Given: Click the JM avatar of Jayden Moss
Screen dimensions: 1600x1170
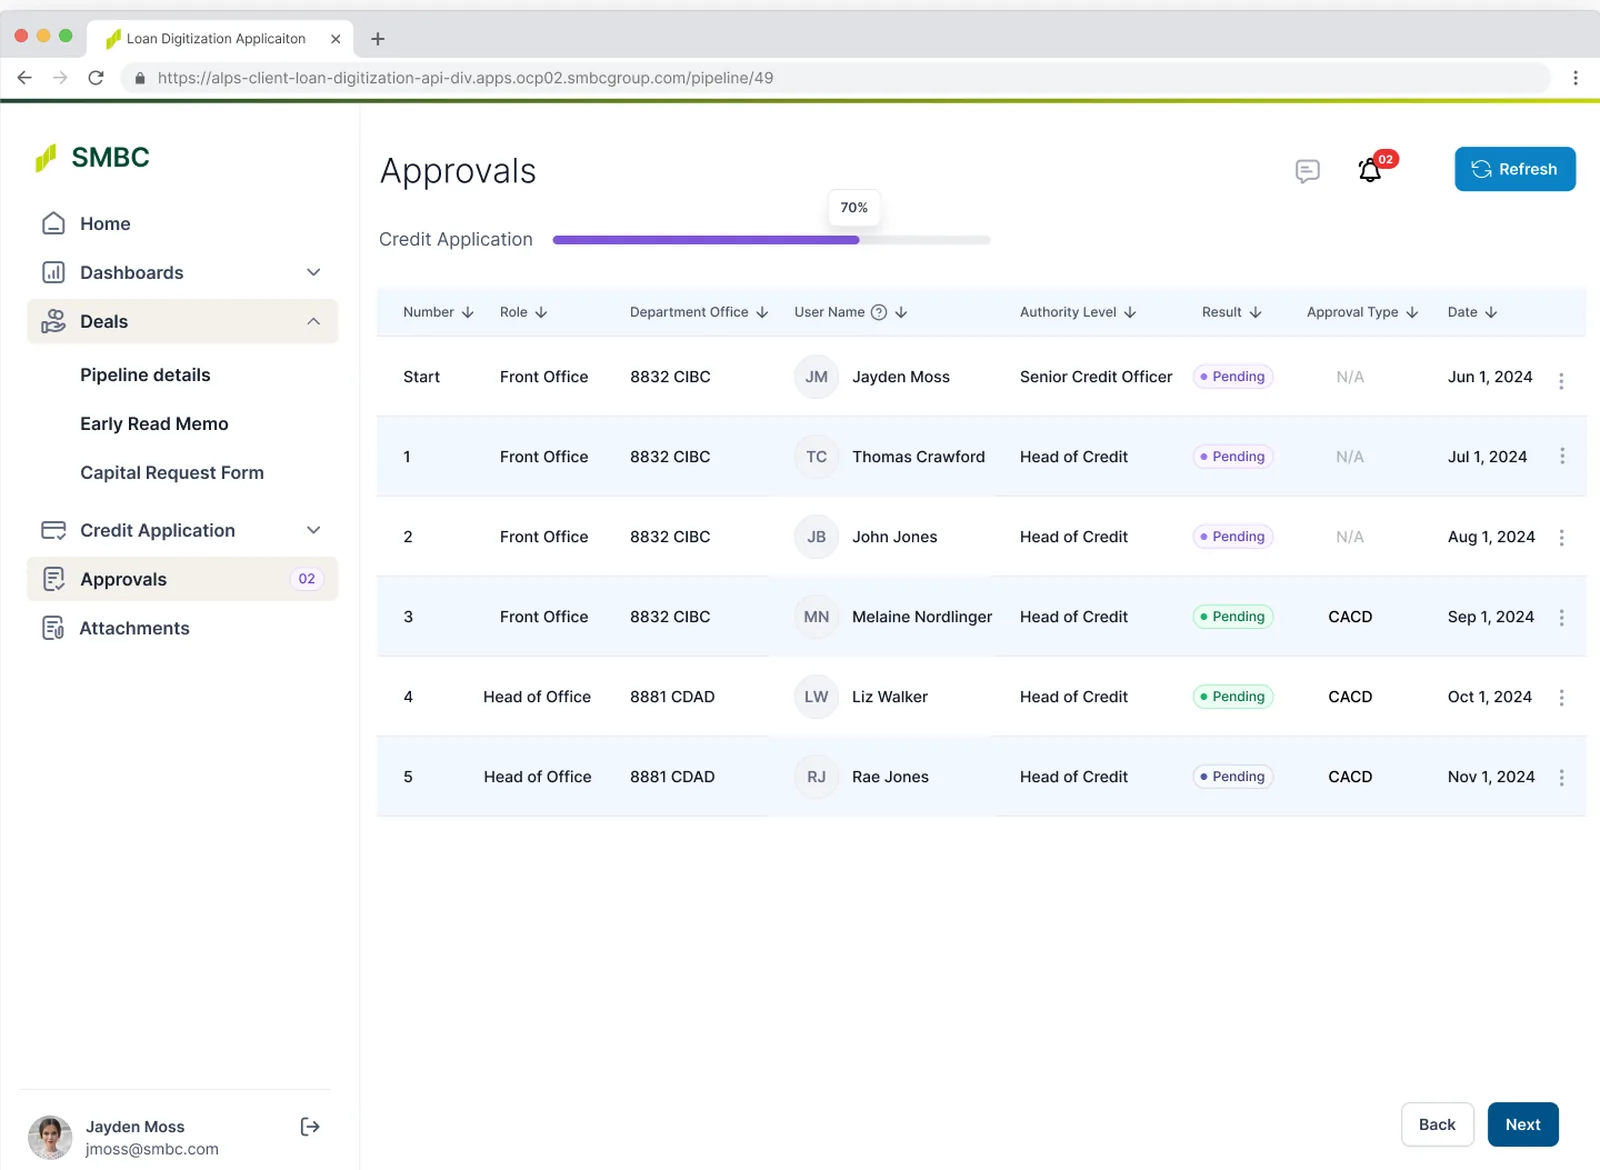Looking at the screenshot, I should coord(816,377).
